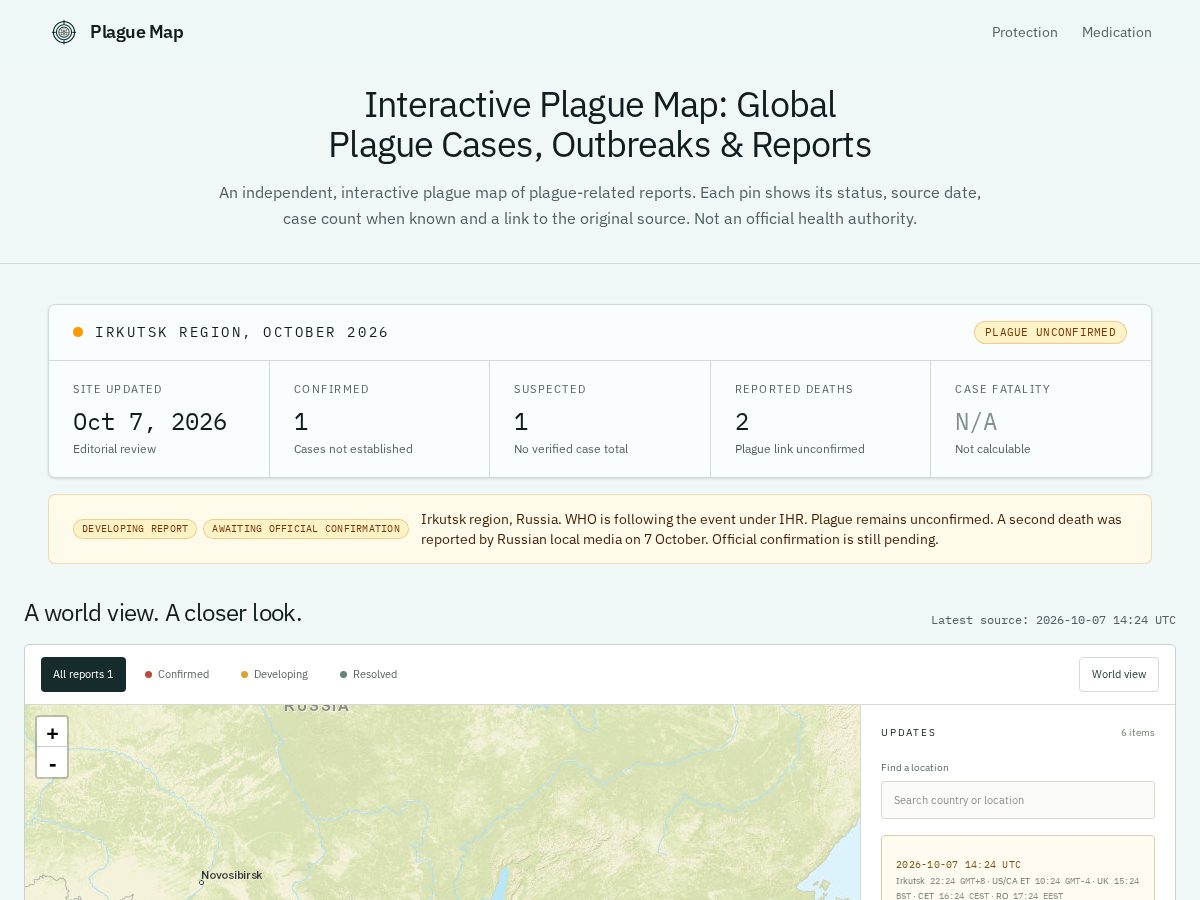The height and width of the screenshot is (900, 1200).
Task: Click the Reported Deaths value 2
Action: [x=742, y=422]
